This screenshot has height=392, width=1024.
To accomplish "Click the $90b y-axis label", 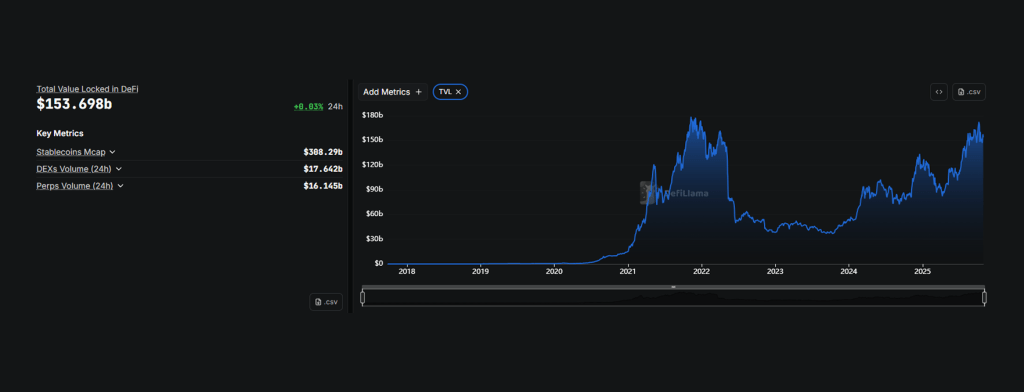I will point(374,189).
